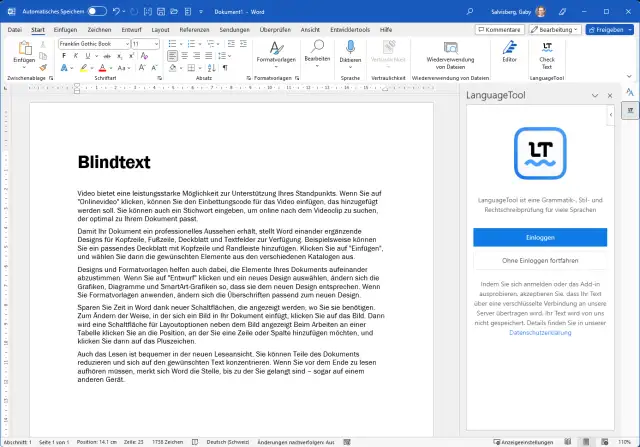The height and width of the screenshot is (447, 640).
Task: Open the Editor tool in the ribbon
Action: pyautogui.click(x=510, y=49)
